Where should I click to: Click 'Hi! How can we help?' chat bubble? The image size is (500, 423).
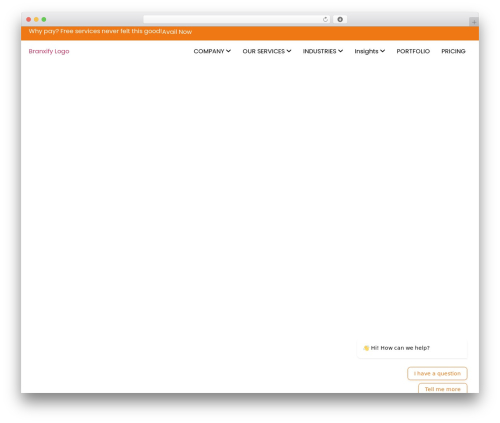click(x=412, y=348)
